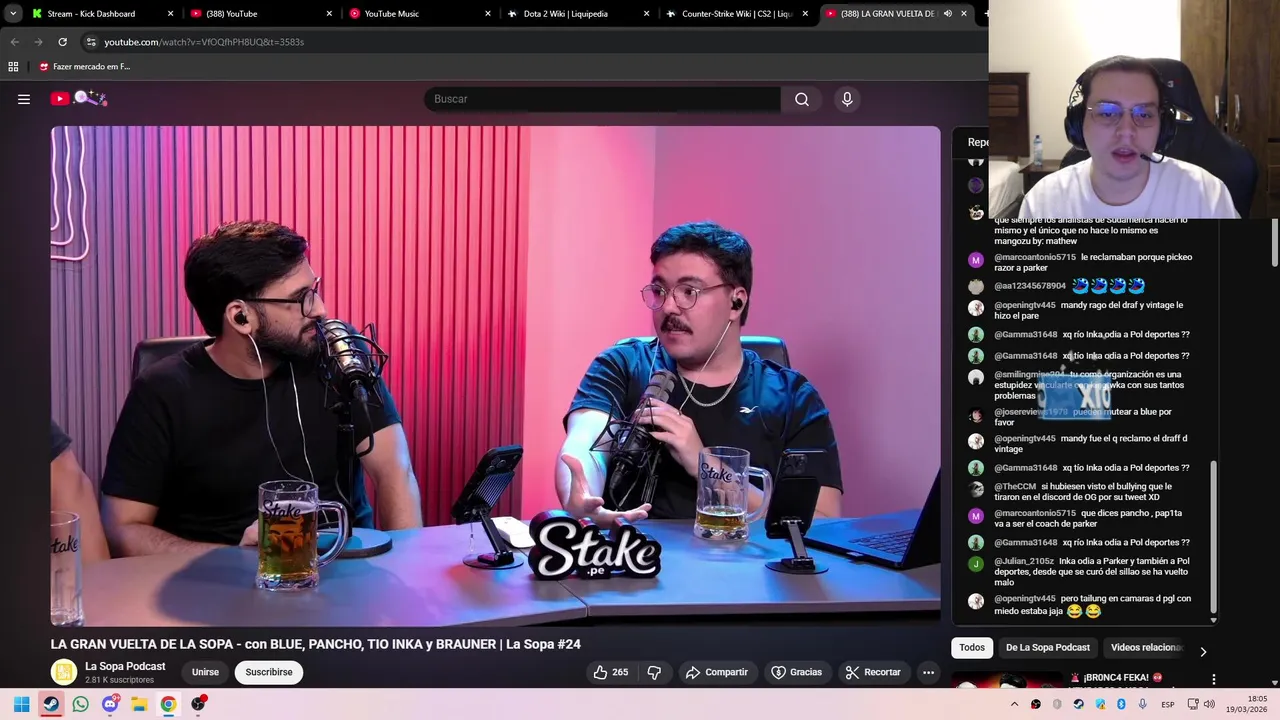Open Discord from the taskbar
Screen dimensions: 1280x720
point(110,704)
